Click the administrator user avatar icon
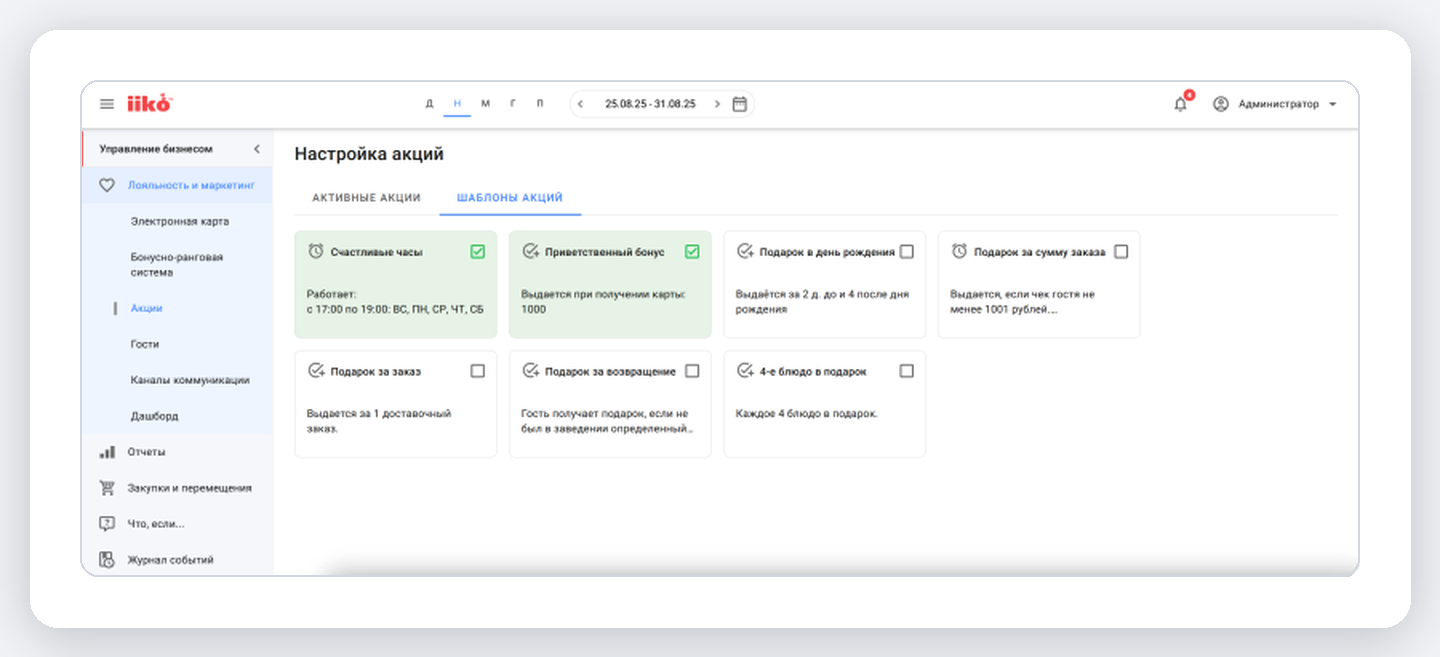The image size is (1440, 657). click(x=1220, y=104)
